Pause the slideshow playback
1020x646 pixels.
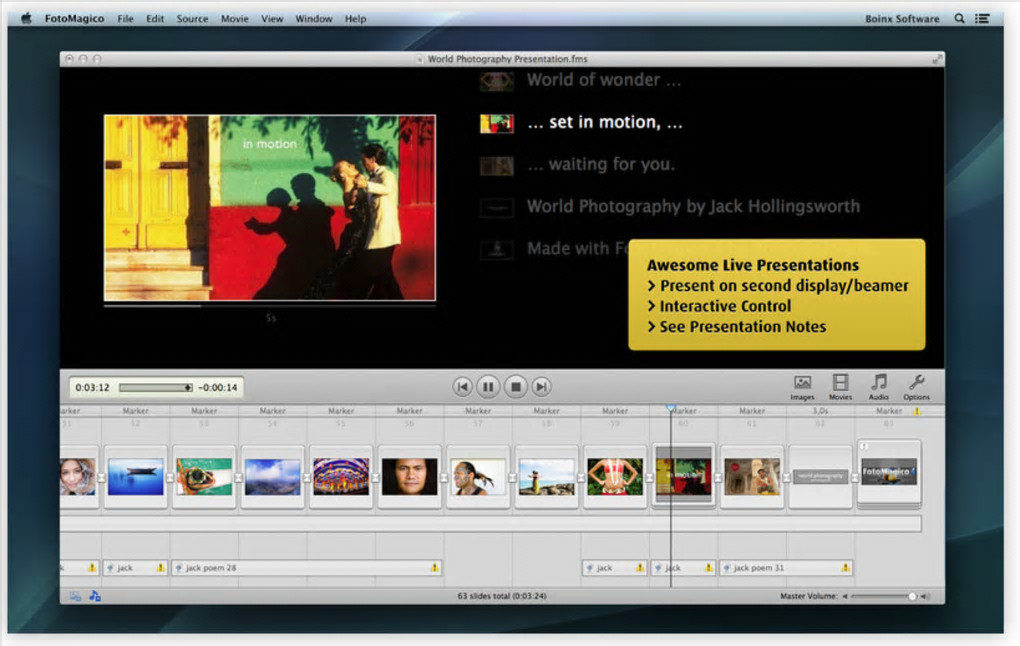pyautogui.click(x=488, y=386)
